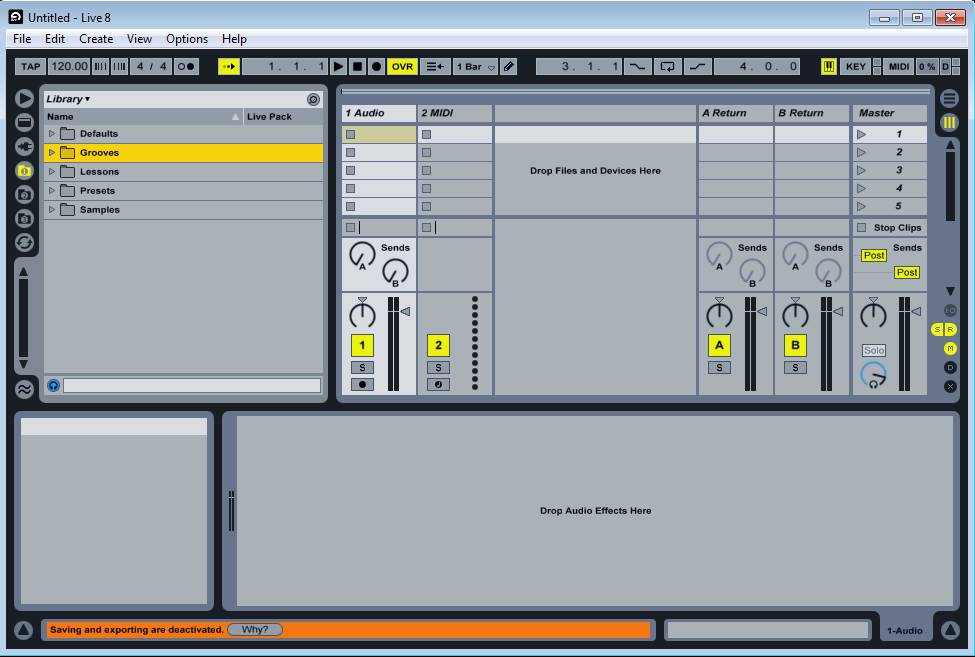The image size is (975, 657).
Task: Expand the Samples folder
Action: pos(53,210)
